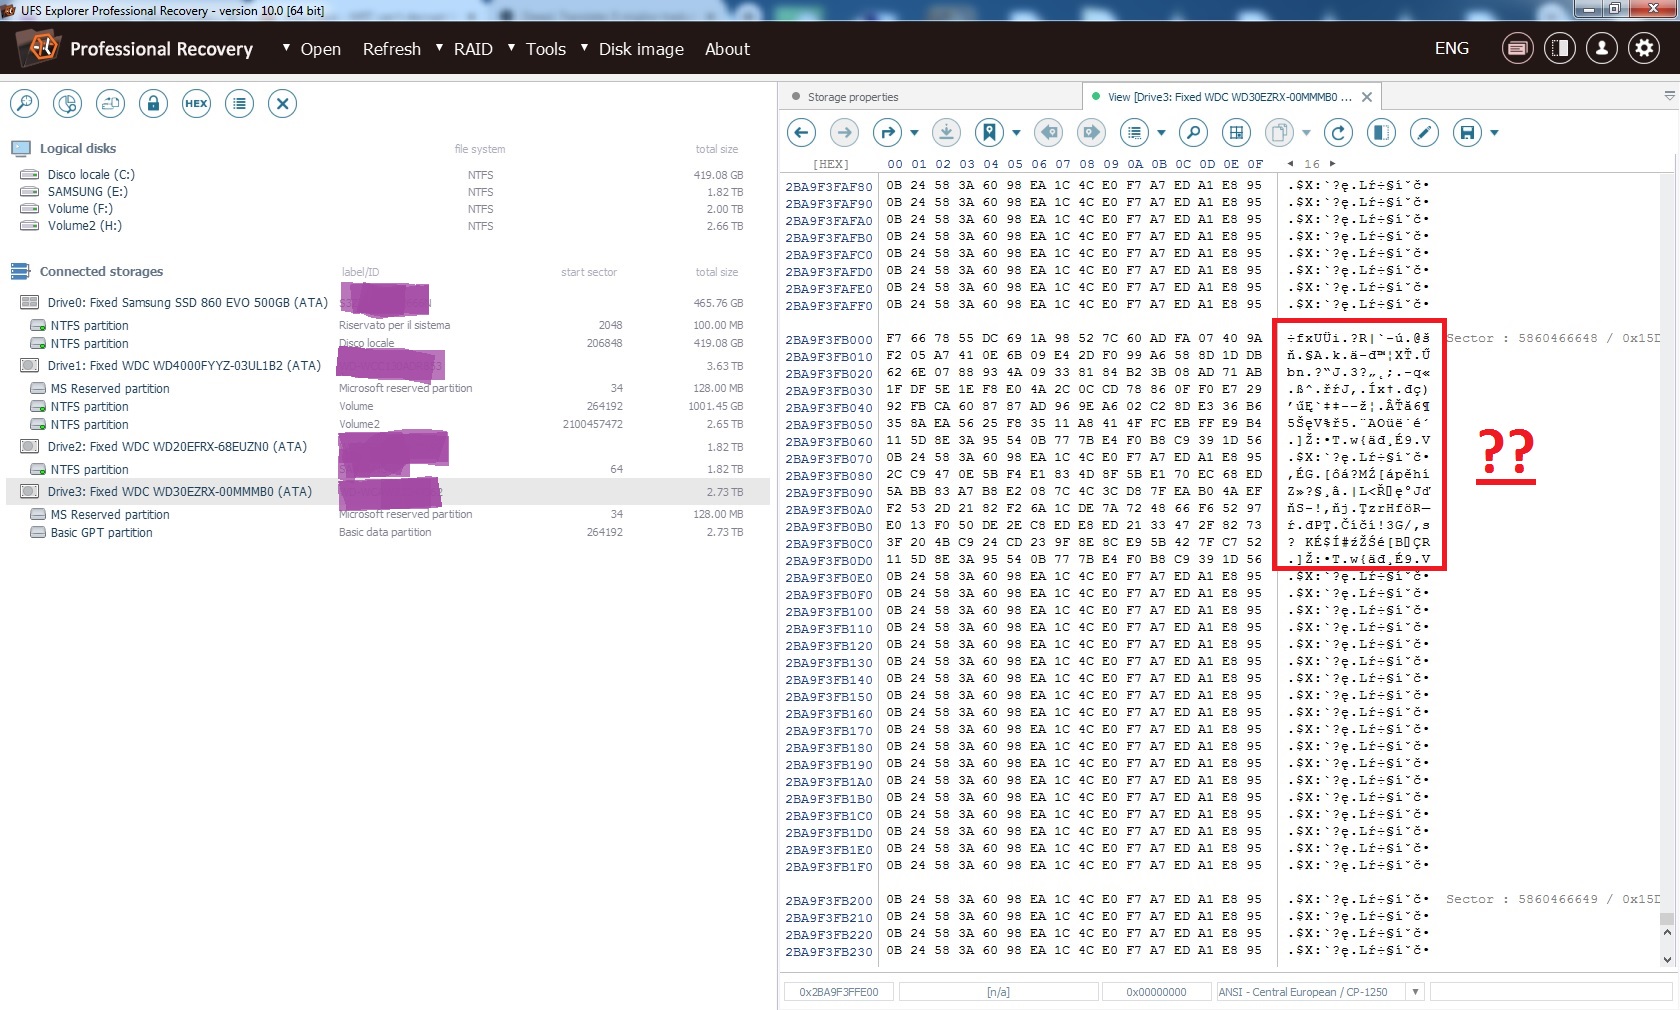The width and height of the screenshot is (1680, 1010).
Task: Click the download-arrow icon in the hex viewer toolbar
Action: coord(946,132)
